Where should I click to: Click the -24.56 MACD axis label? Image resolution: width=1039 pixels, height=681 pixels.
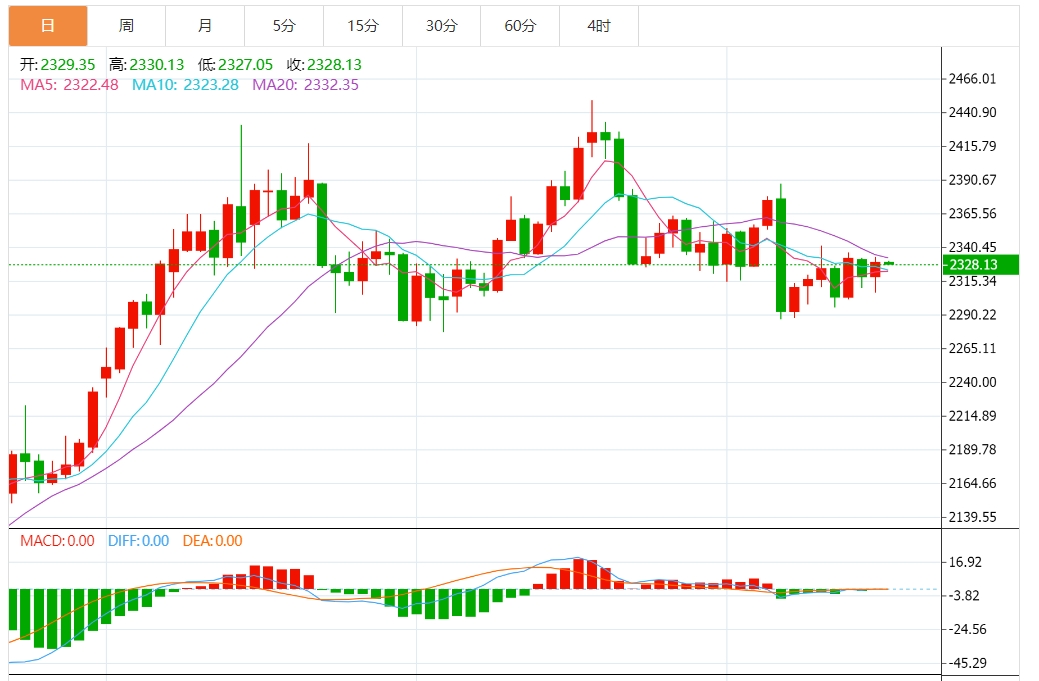click(967, 629)
